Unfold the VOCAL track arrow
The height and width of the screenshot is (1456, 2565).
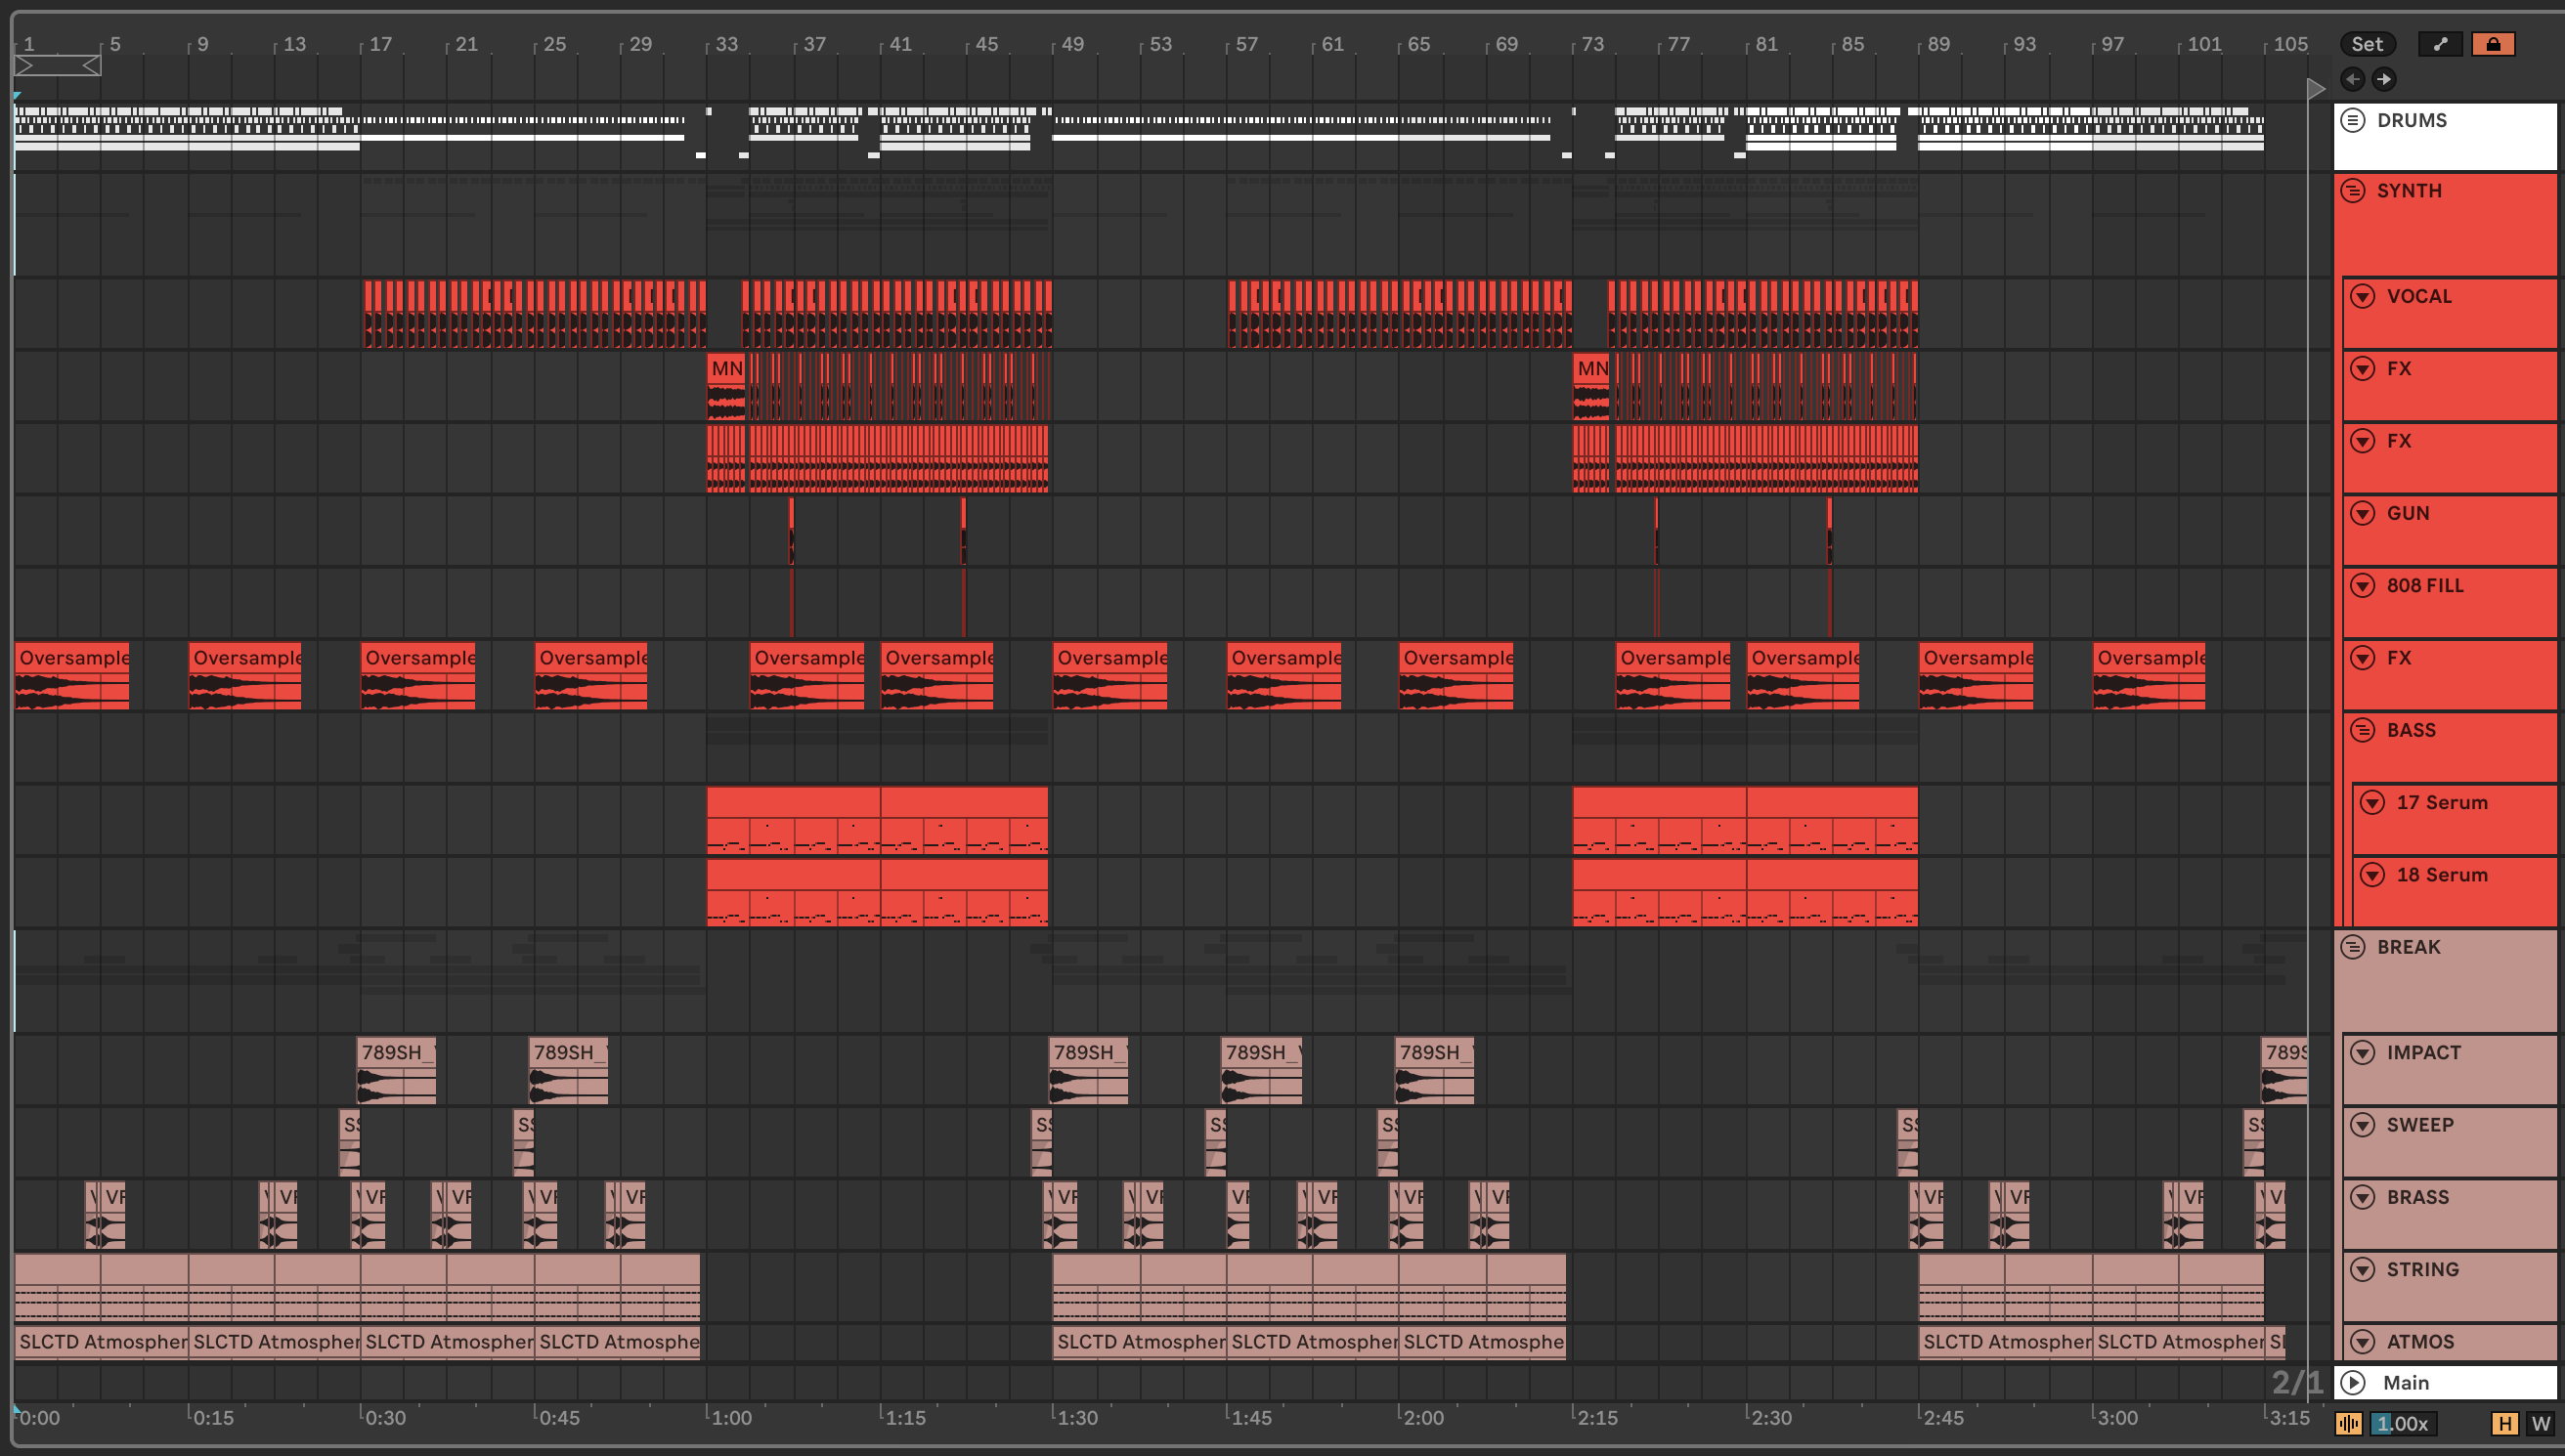coord(2363,296)
